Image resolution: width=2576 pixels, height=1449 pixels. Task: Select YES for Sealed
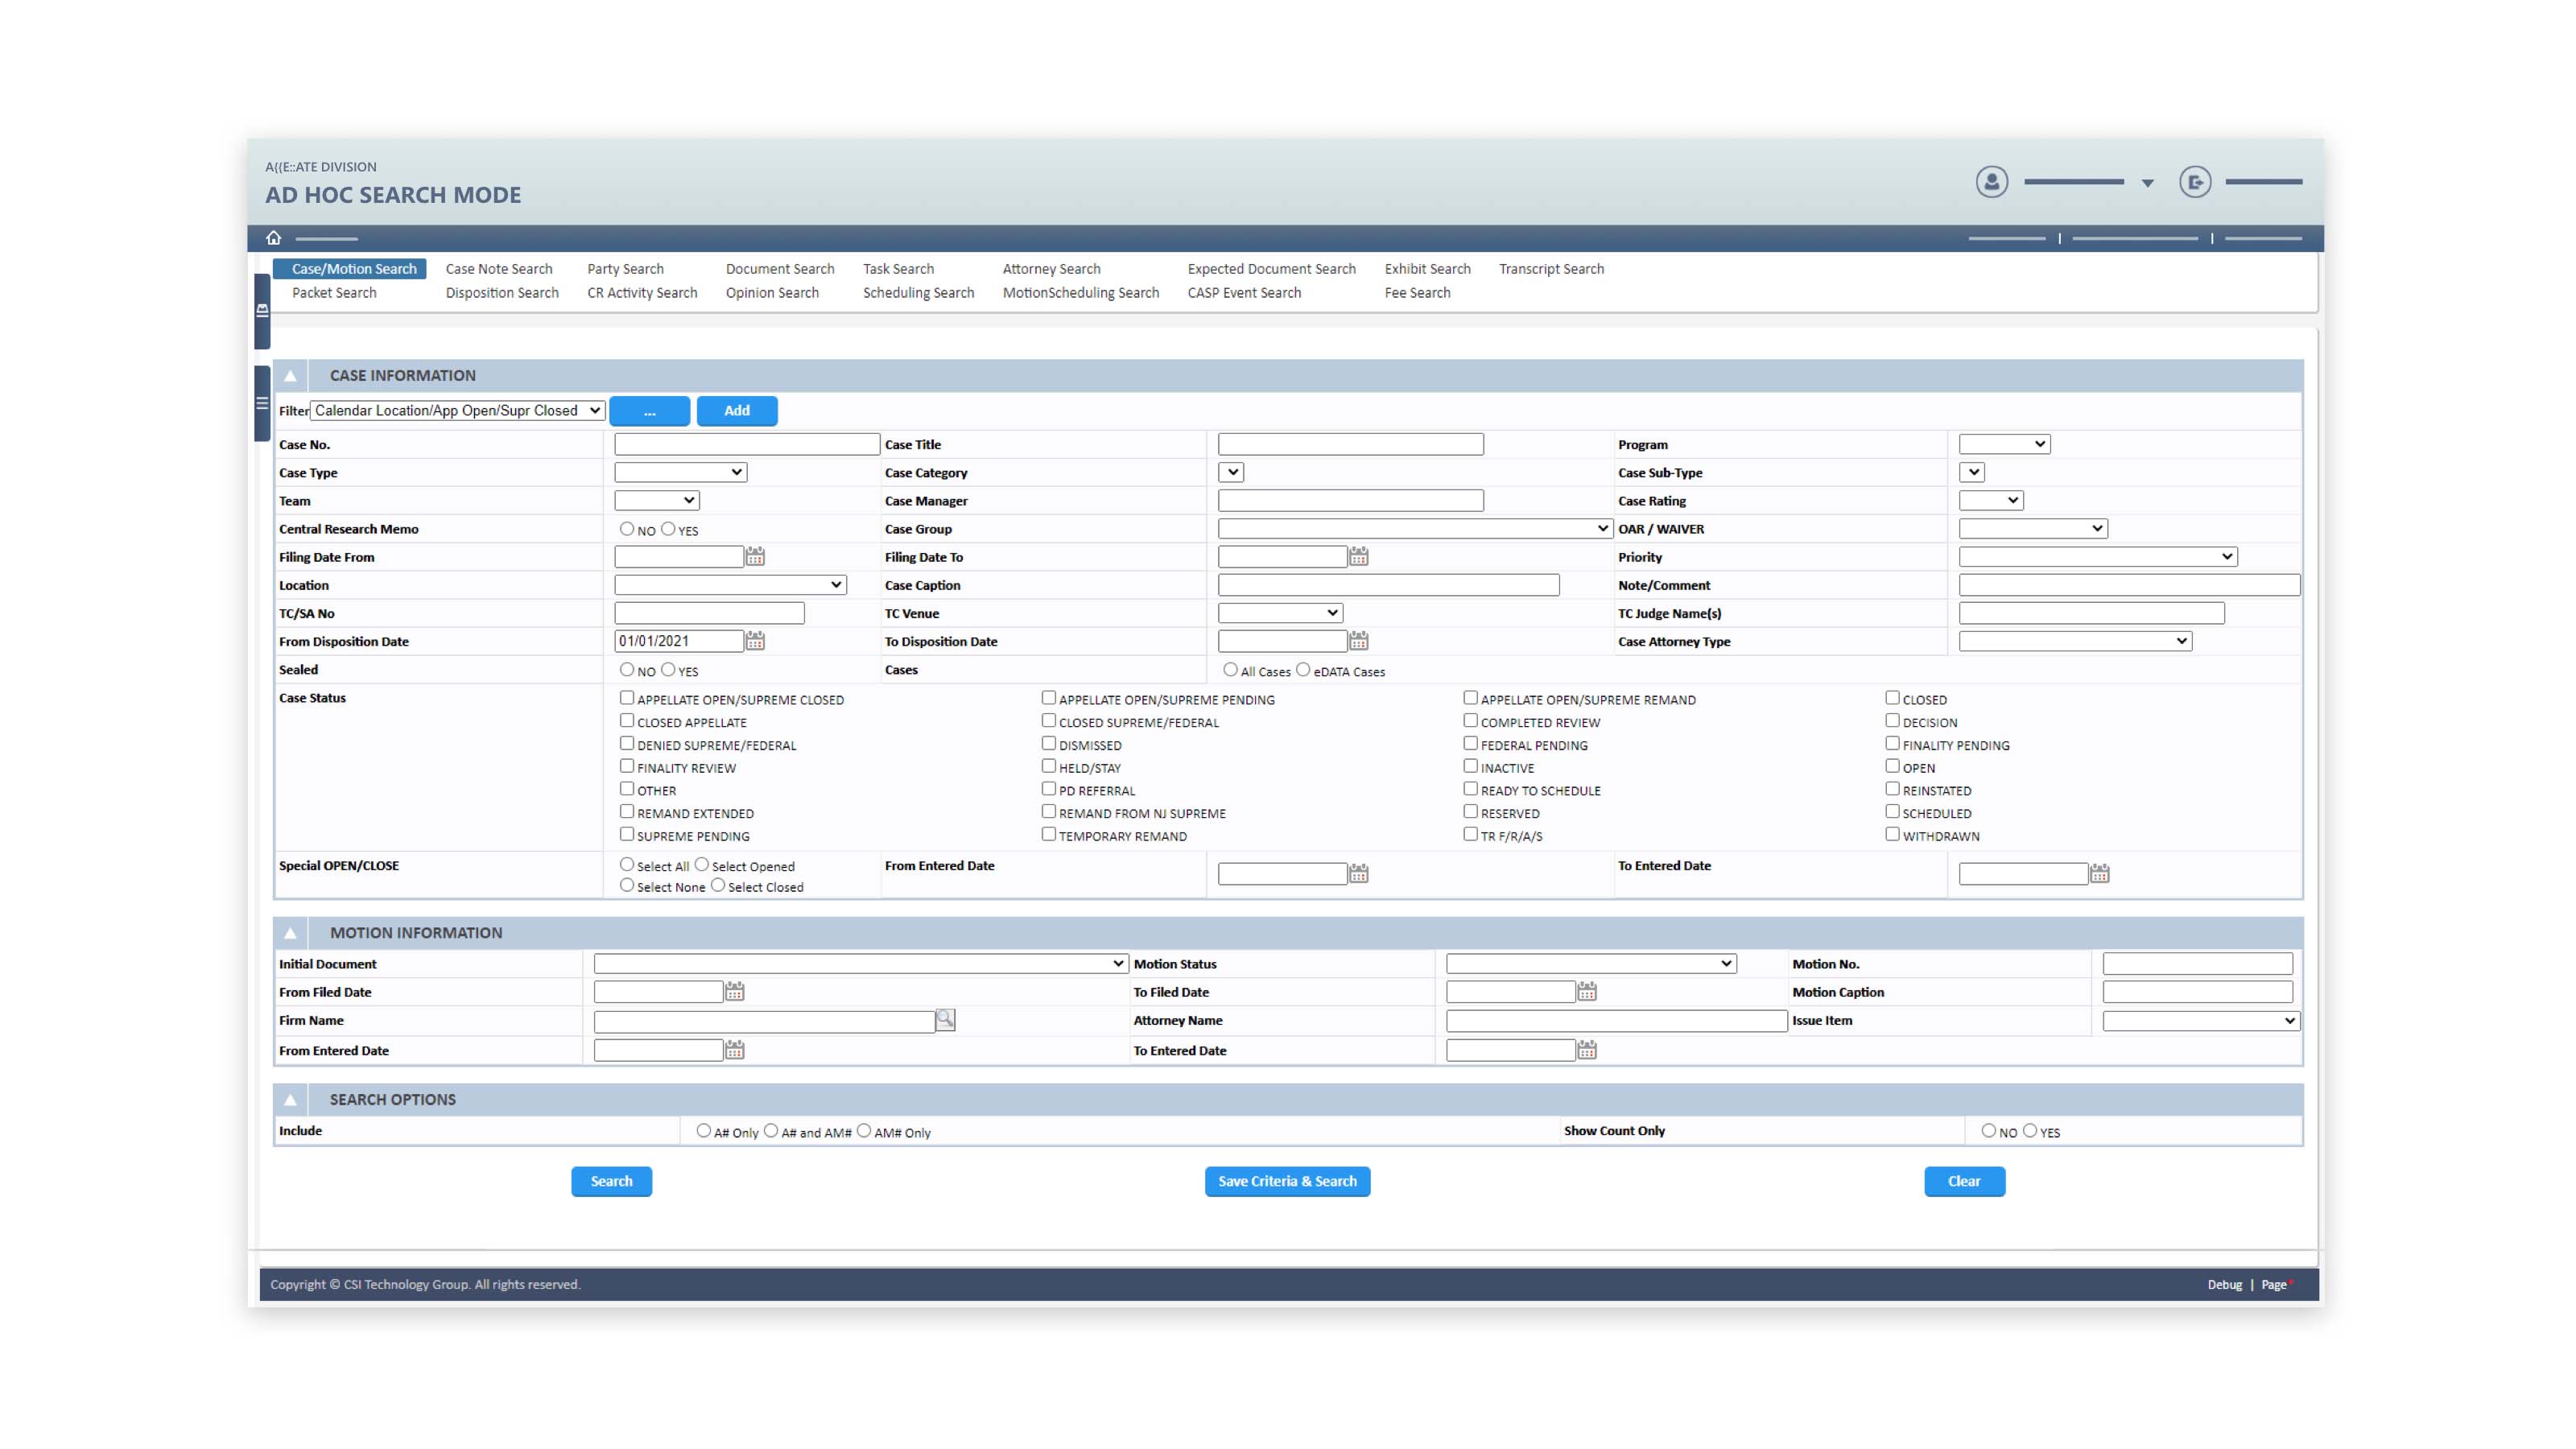point(668,670)
